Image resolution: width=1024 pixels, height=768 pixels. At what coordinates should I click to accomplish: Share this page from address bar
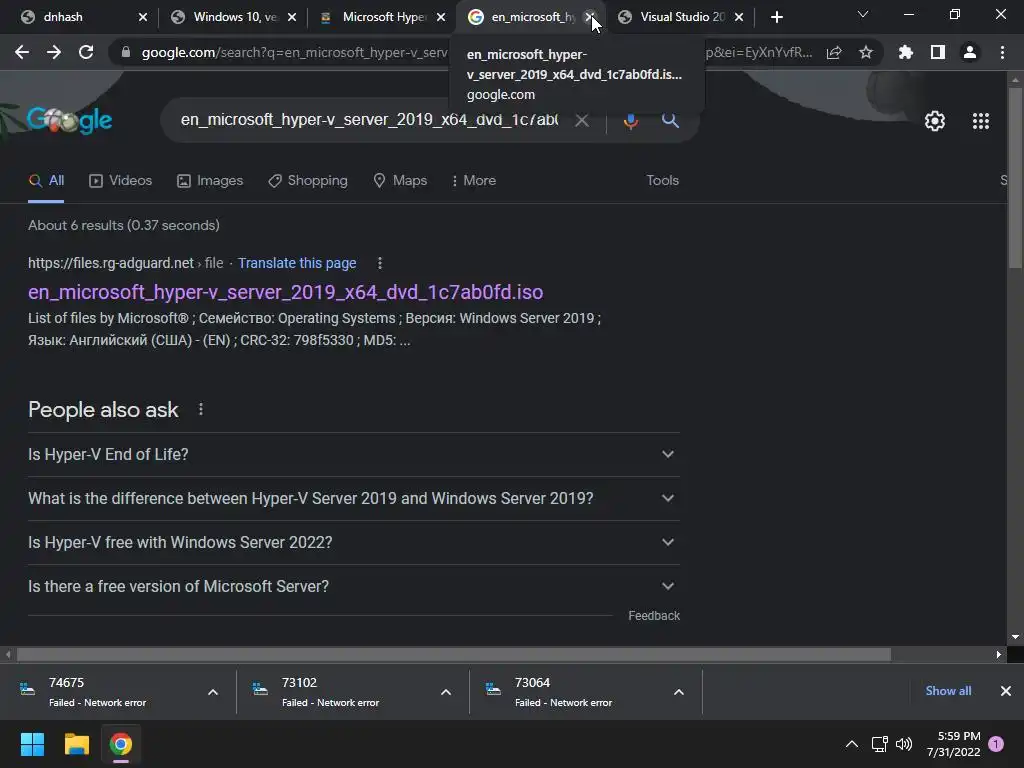pyautogui.click(x=834, y=52)
